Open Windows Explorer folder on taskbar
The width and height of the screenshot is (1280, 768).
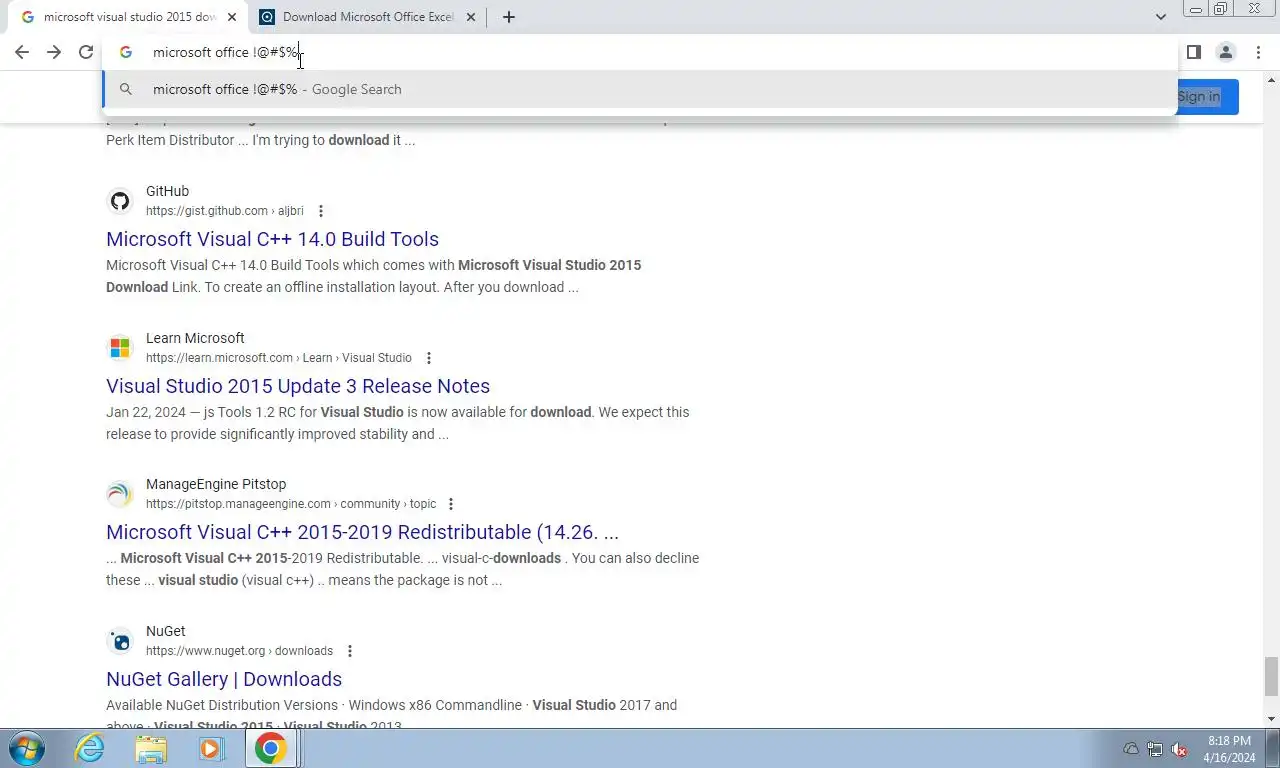[x=151, y=748]
